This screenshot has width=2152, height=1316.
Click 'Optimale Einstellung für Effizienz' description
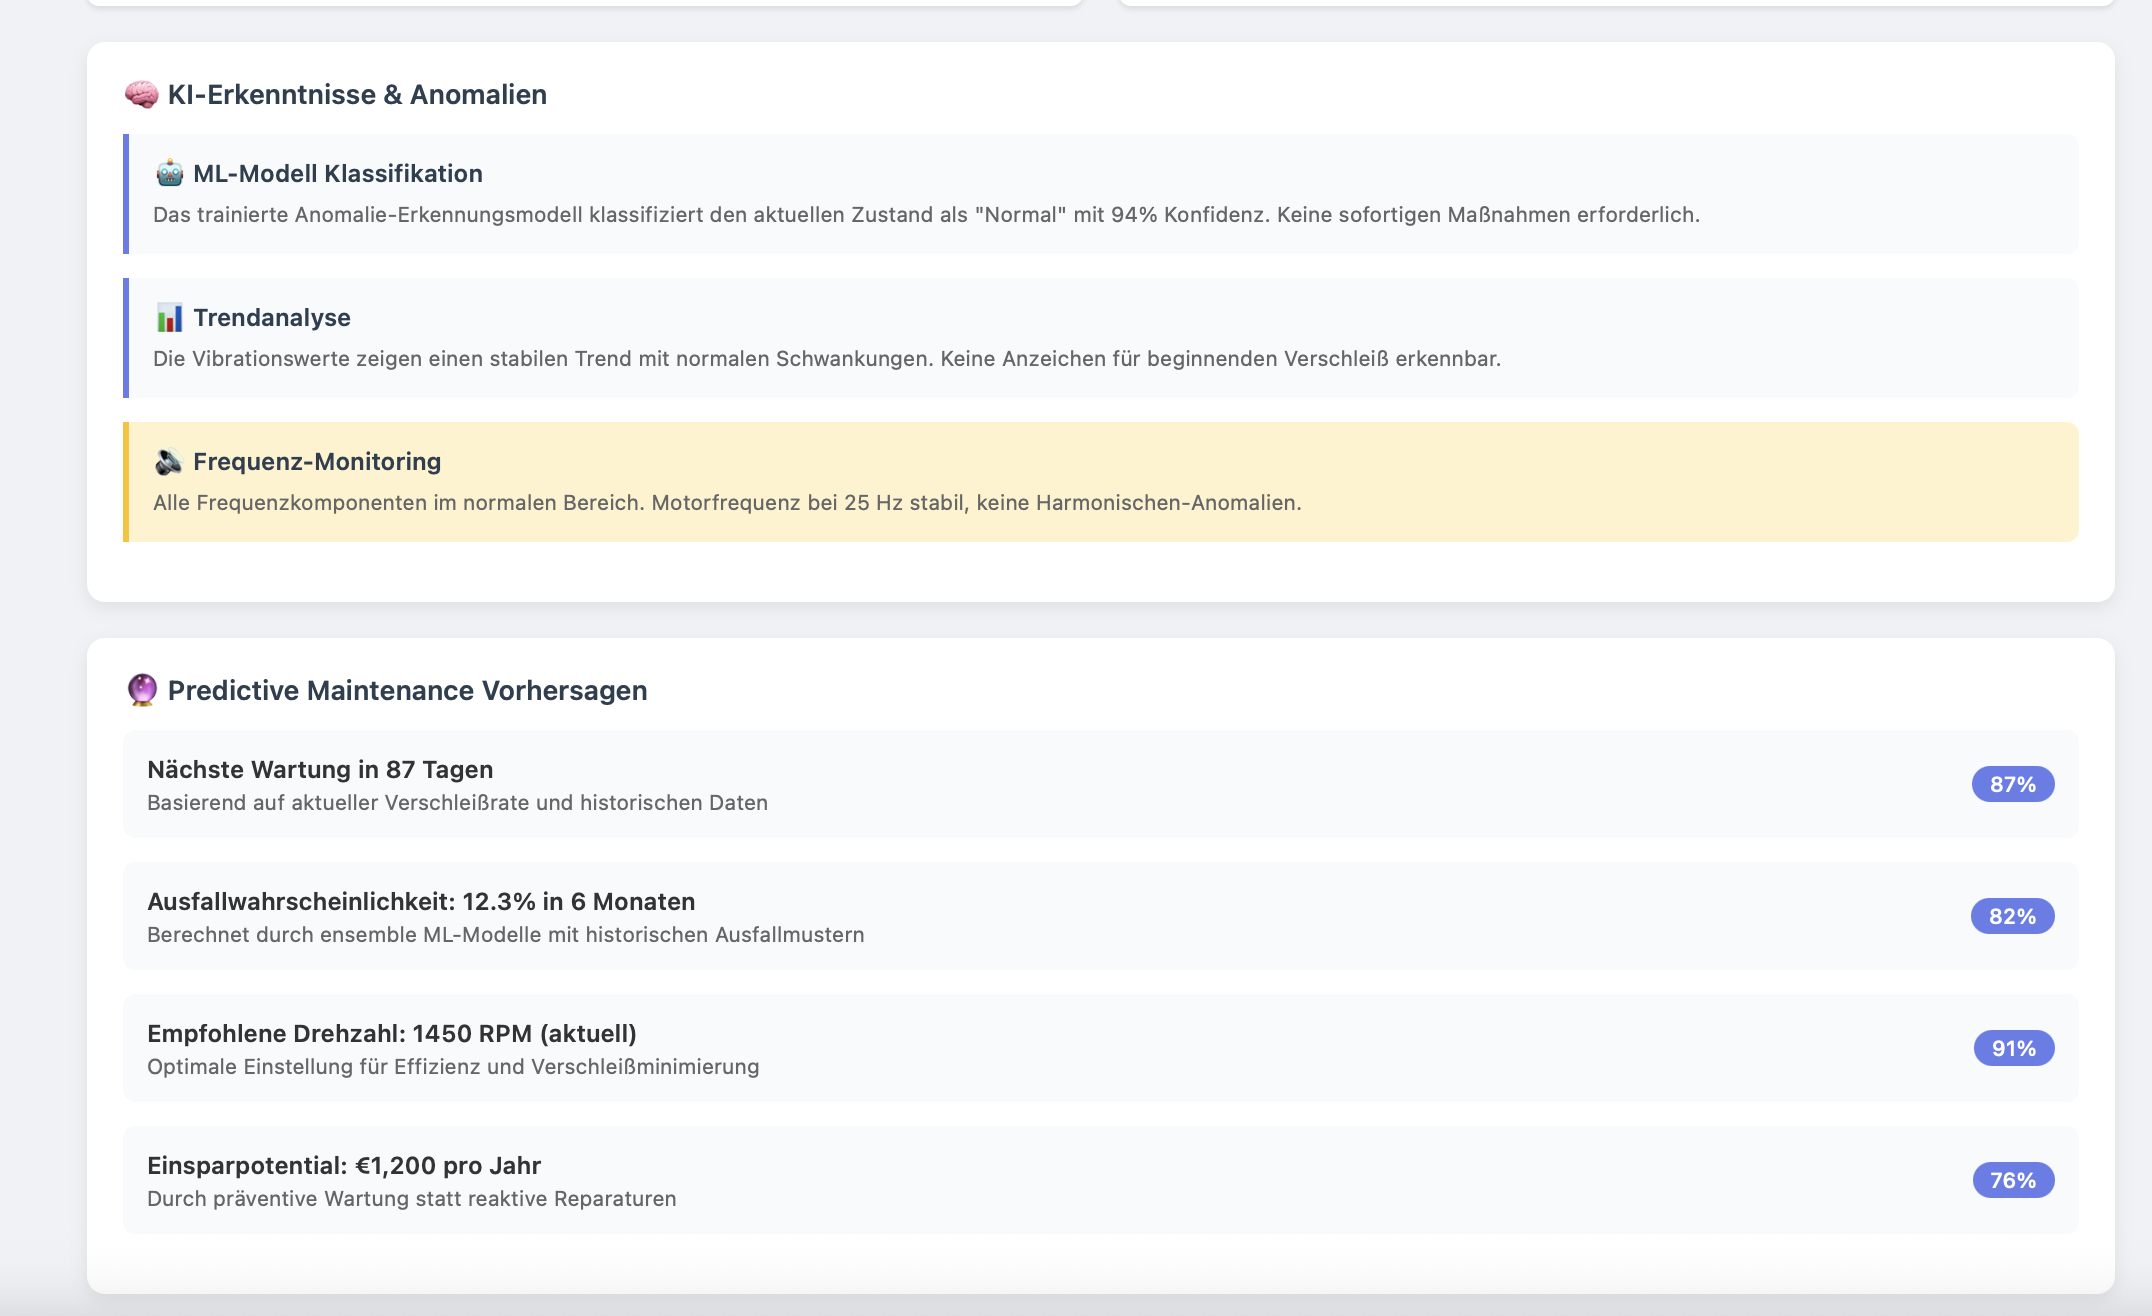(x=453, y=1067)
